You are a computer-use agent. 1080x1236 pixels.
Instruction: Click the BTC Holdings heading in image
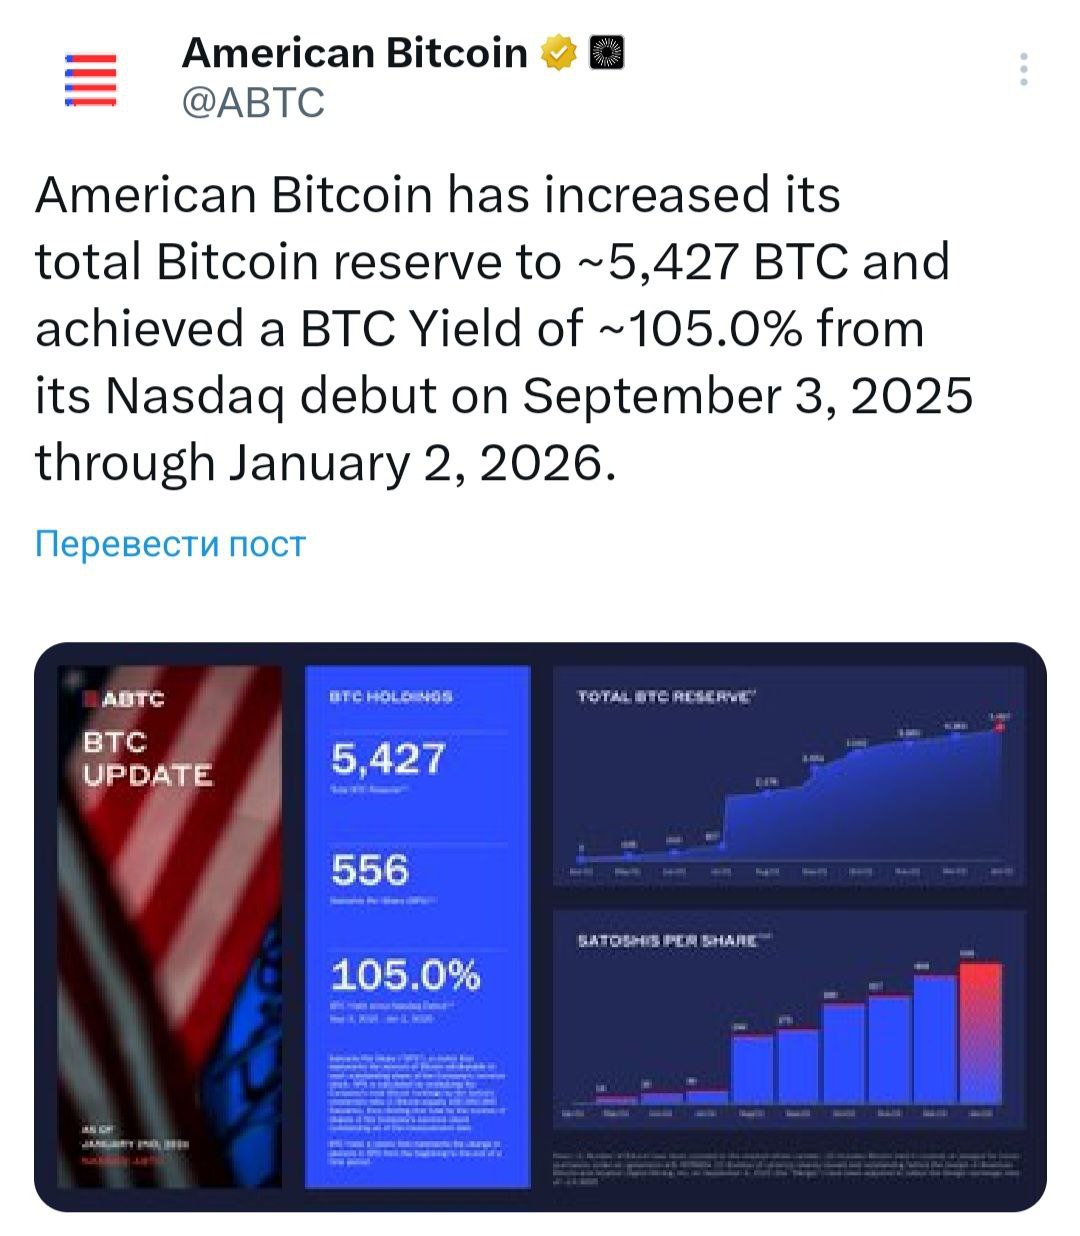click(391, 696)
